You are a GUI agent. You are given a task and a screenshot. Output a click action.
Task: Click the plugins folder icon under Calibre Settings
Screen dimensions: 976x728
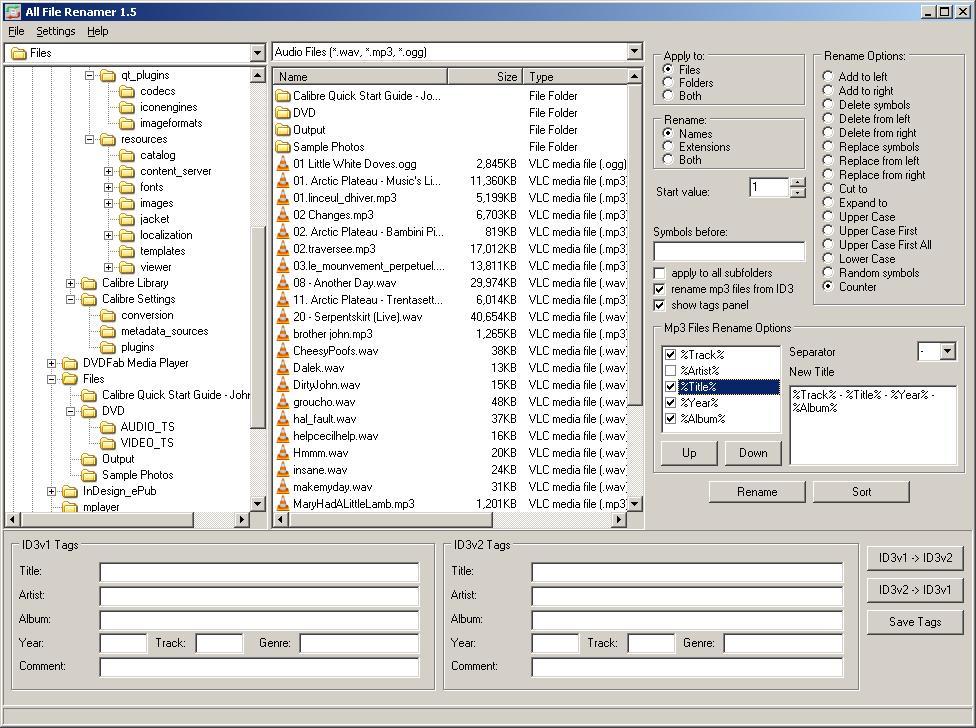[108, 347]
